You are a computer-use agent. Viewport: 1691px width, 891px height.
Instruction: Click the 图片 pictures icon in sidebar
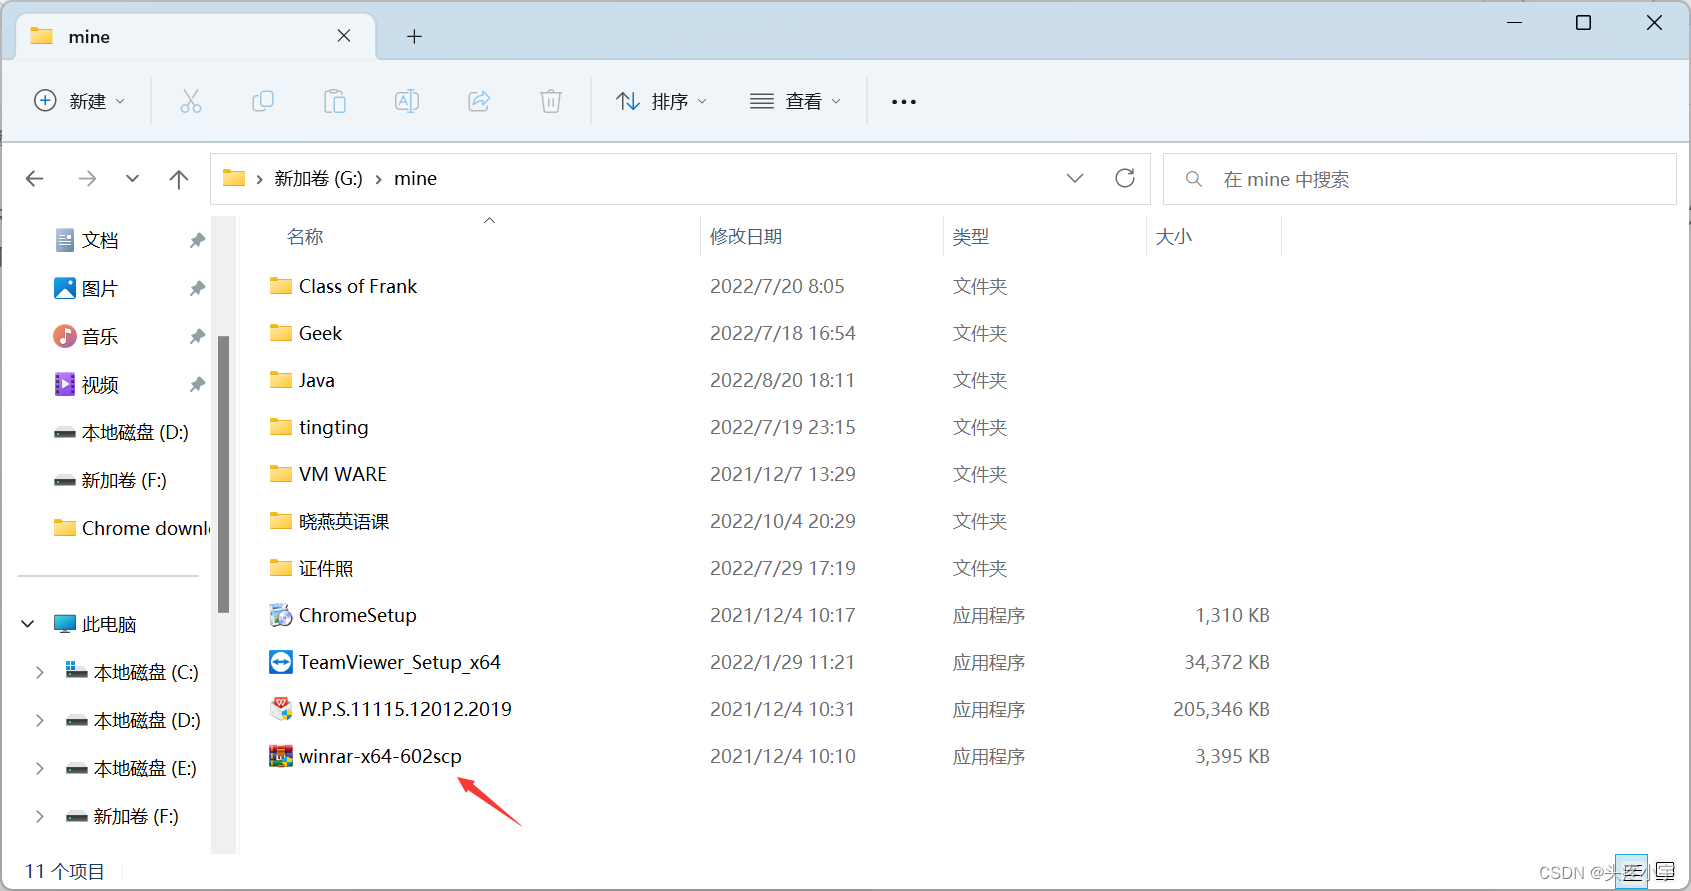(65, 288)
